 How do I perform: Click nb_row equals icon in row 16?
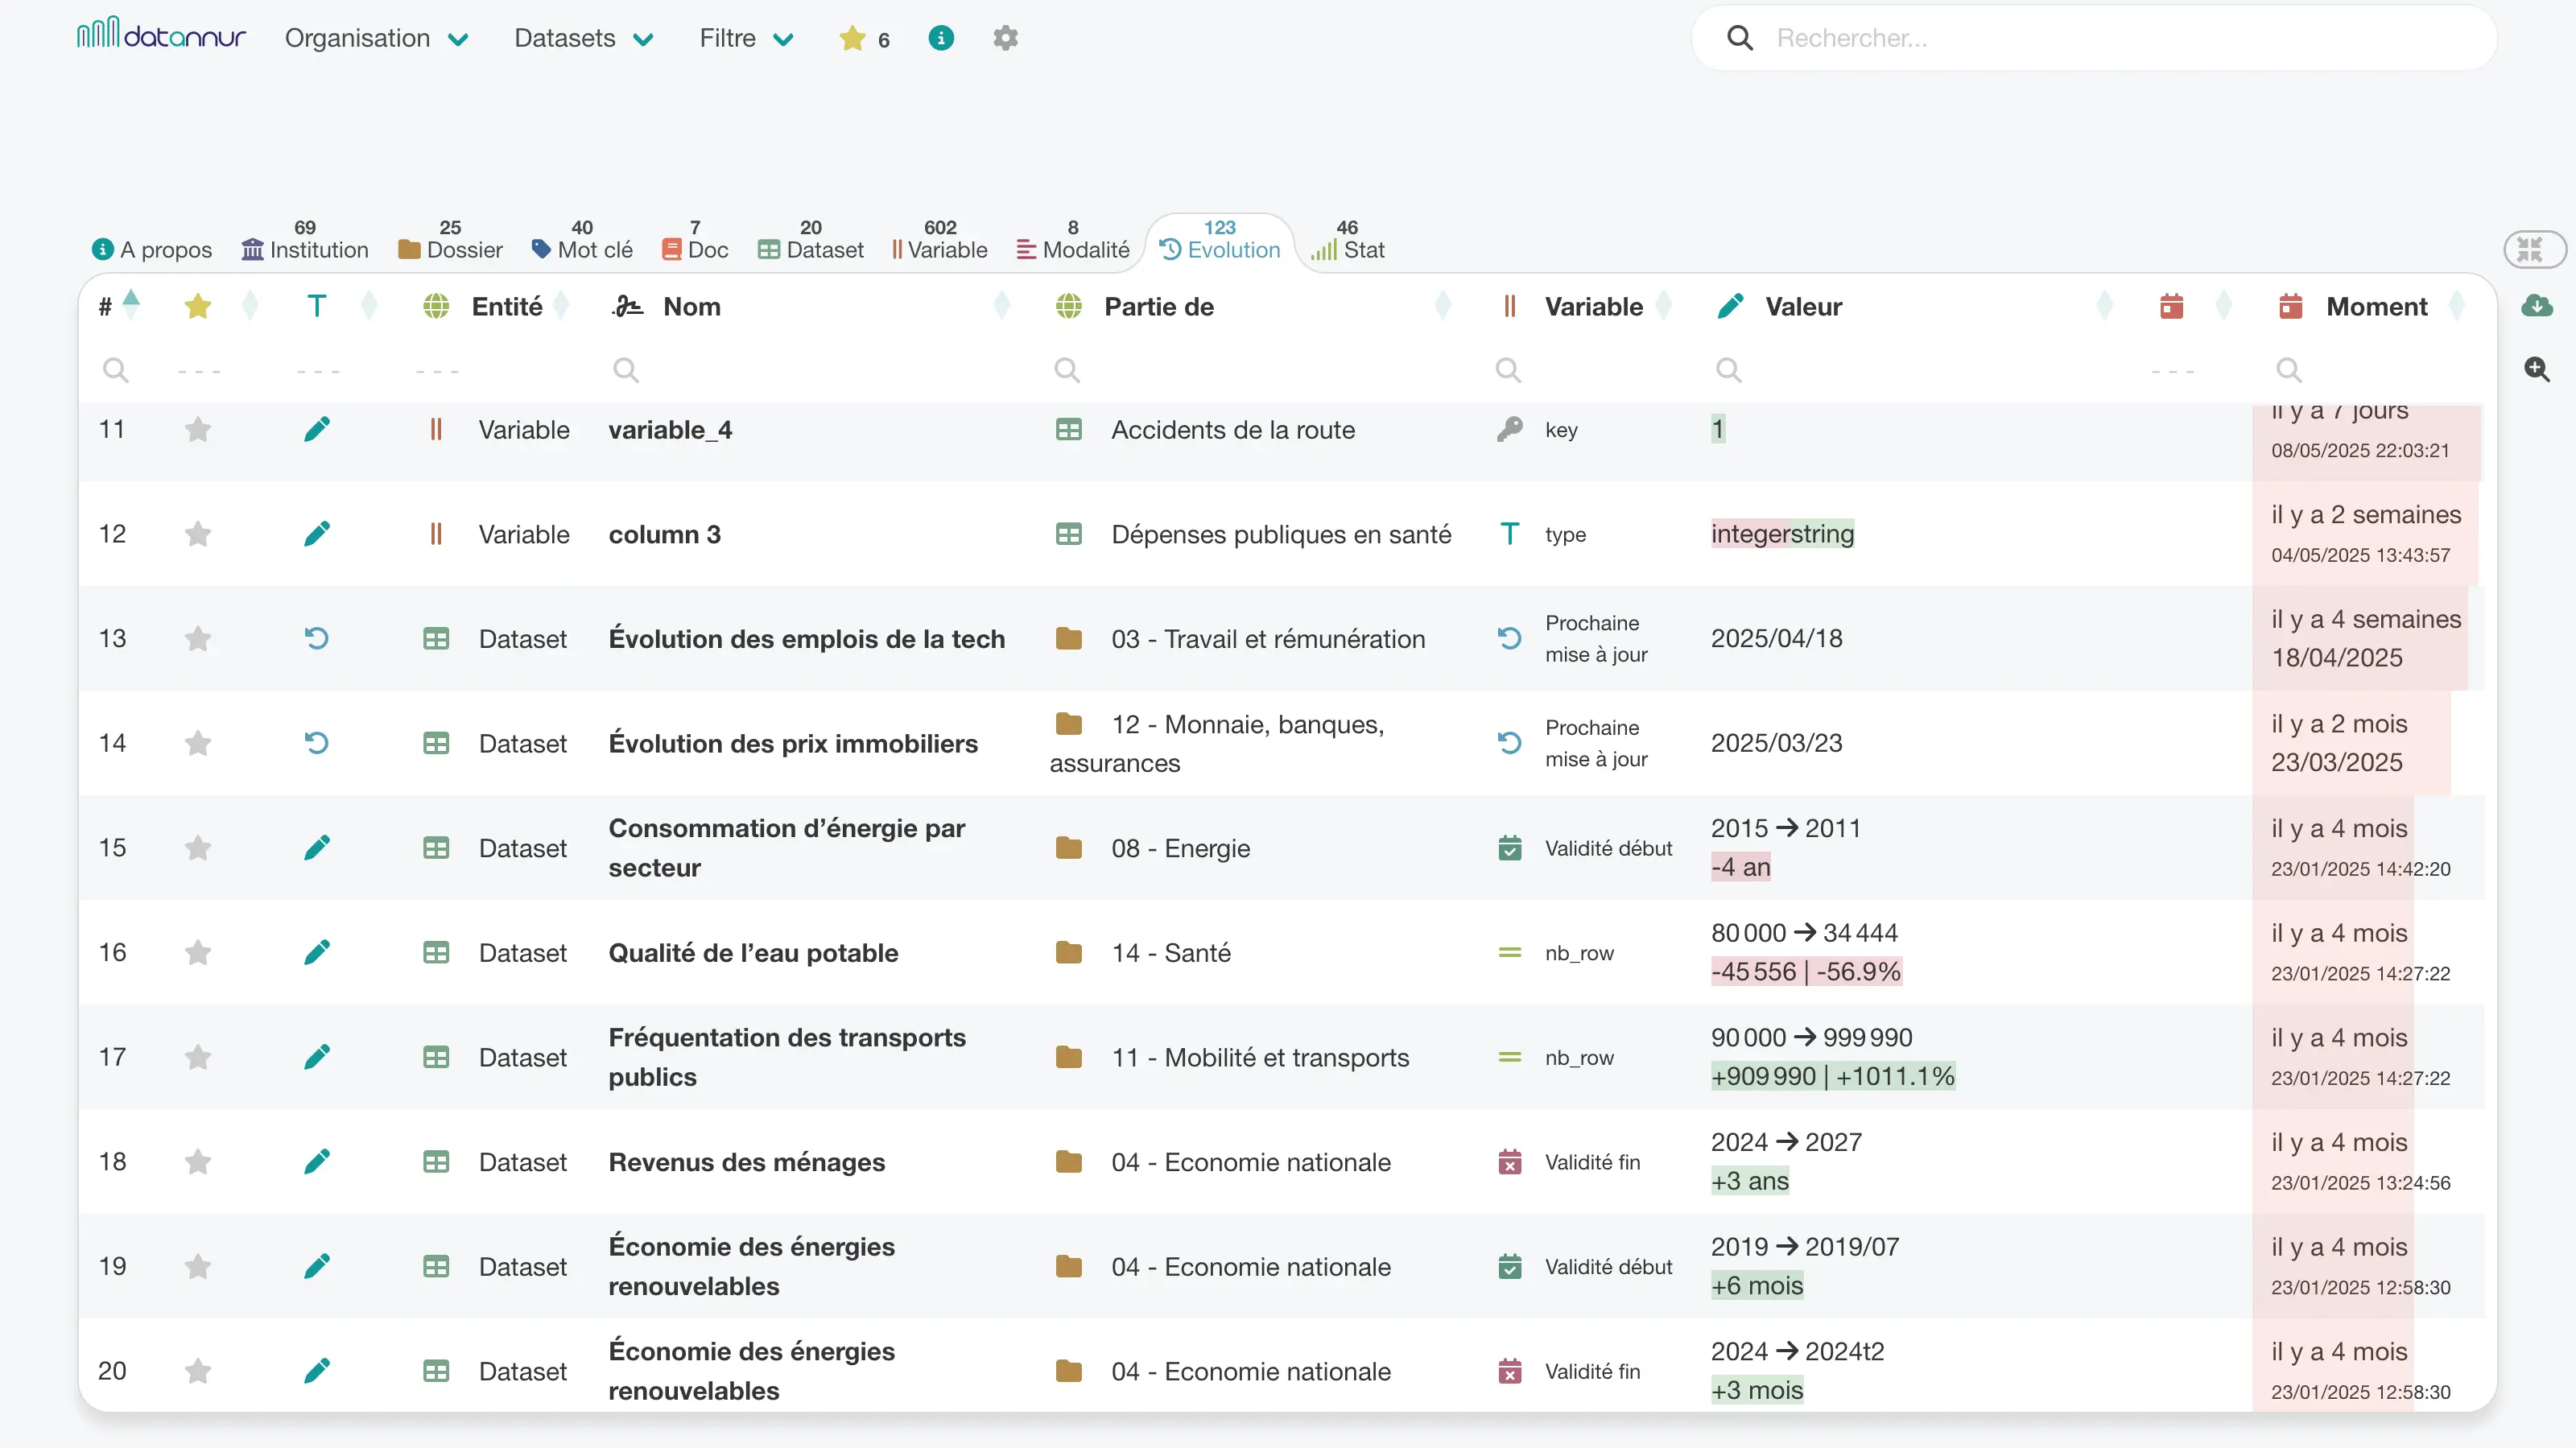[x=1509, y=952]
